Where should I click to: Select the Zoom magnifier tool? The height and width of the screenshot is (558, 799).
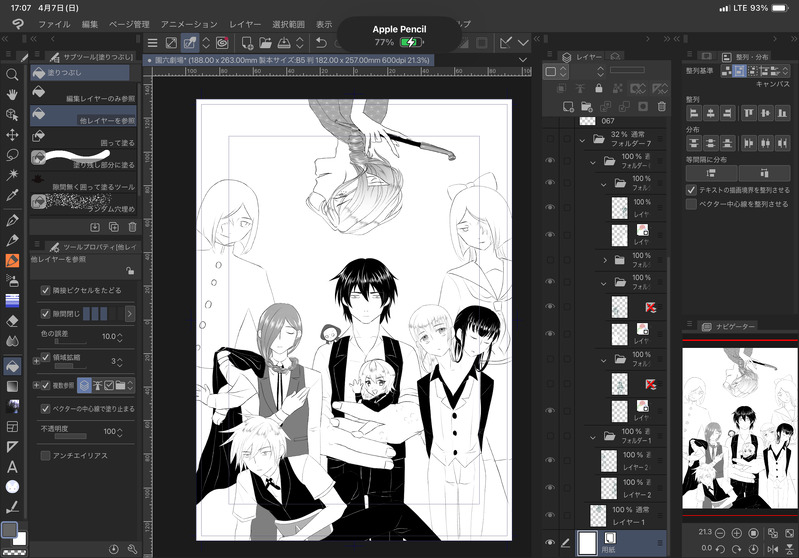tap(12, 75)
